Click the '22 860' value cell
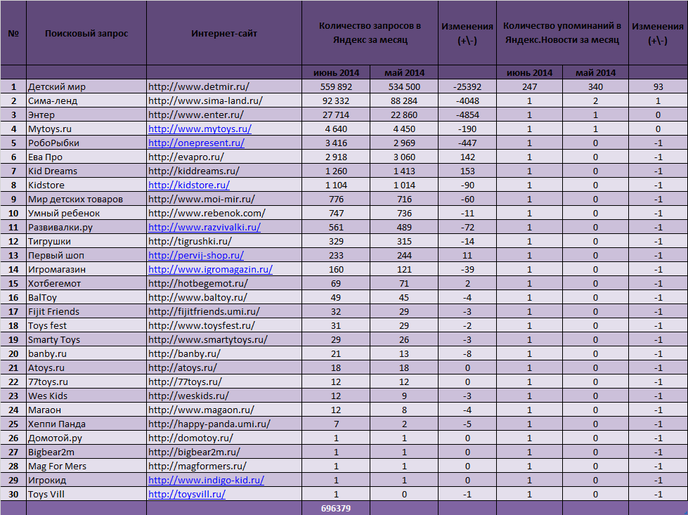Image resolution: width=688 pixels, height=515 pixels. pyautogui.click(x=404, y=115)
